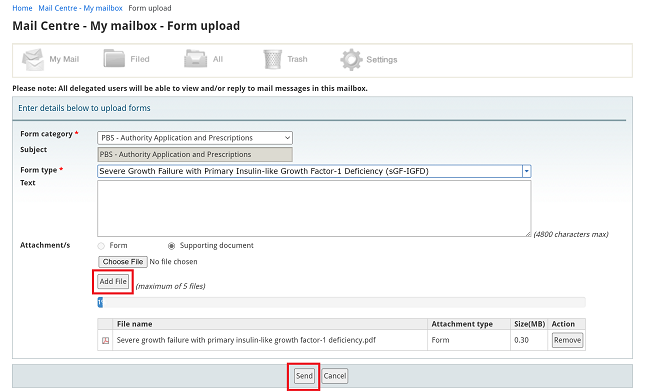Select the Form attachment radio button

101,246
